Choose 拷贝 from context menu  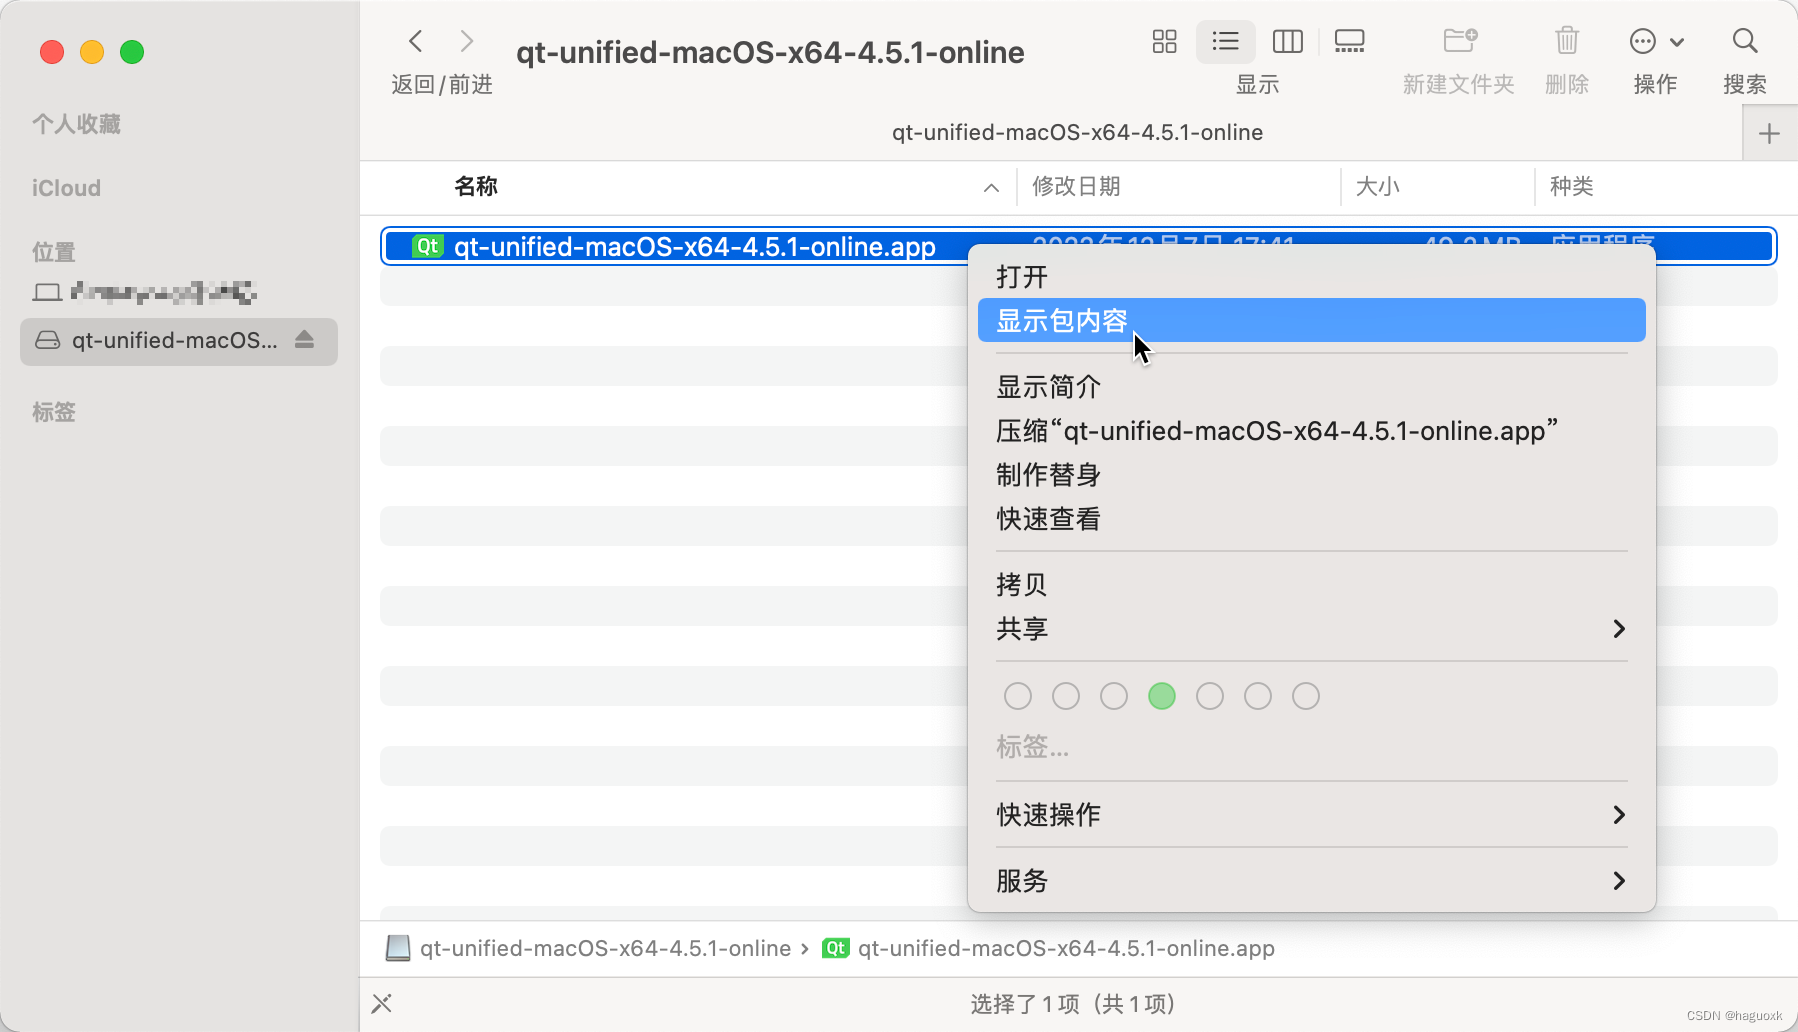1312,585
